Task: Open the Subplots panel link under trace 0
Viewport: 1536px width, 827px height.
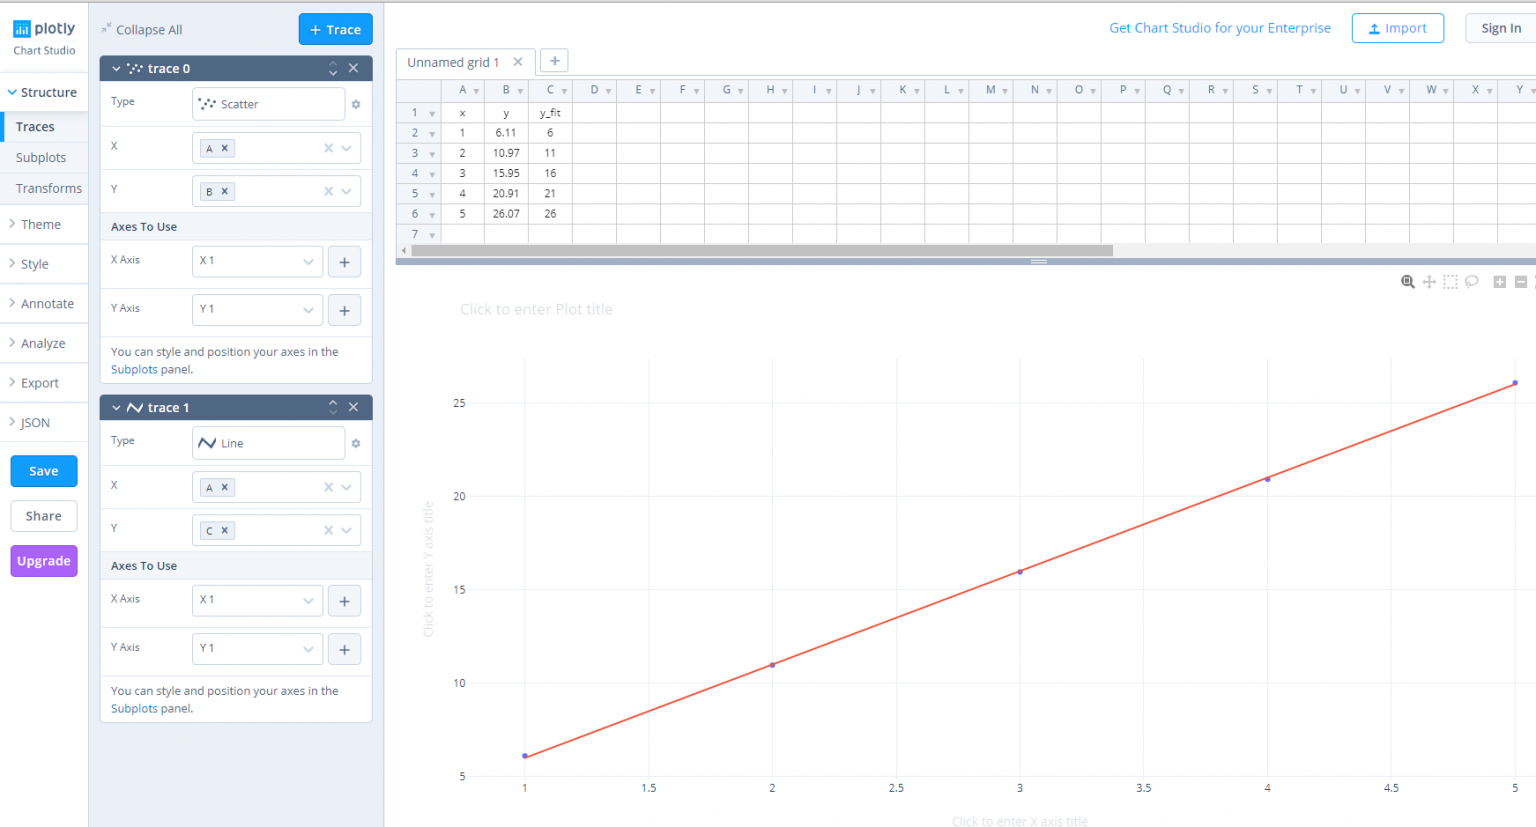Action: point(134,369)
